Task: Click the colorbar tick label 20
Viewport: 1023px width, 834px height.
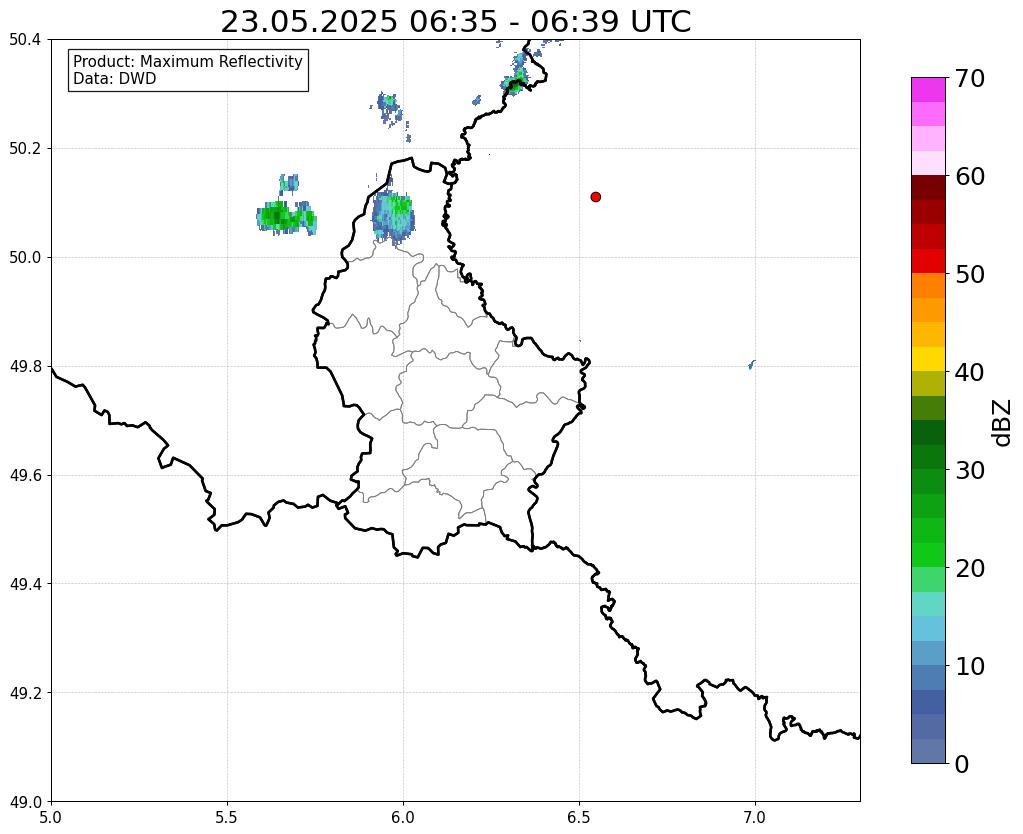Action: point(970,568)
